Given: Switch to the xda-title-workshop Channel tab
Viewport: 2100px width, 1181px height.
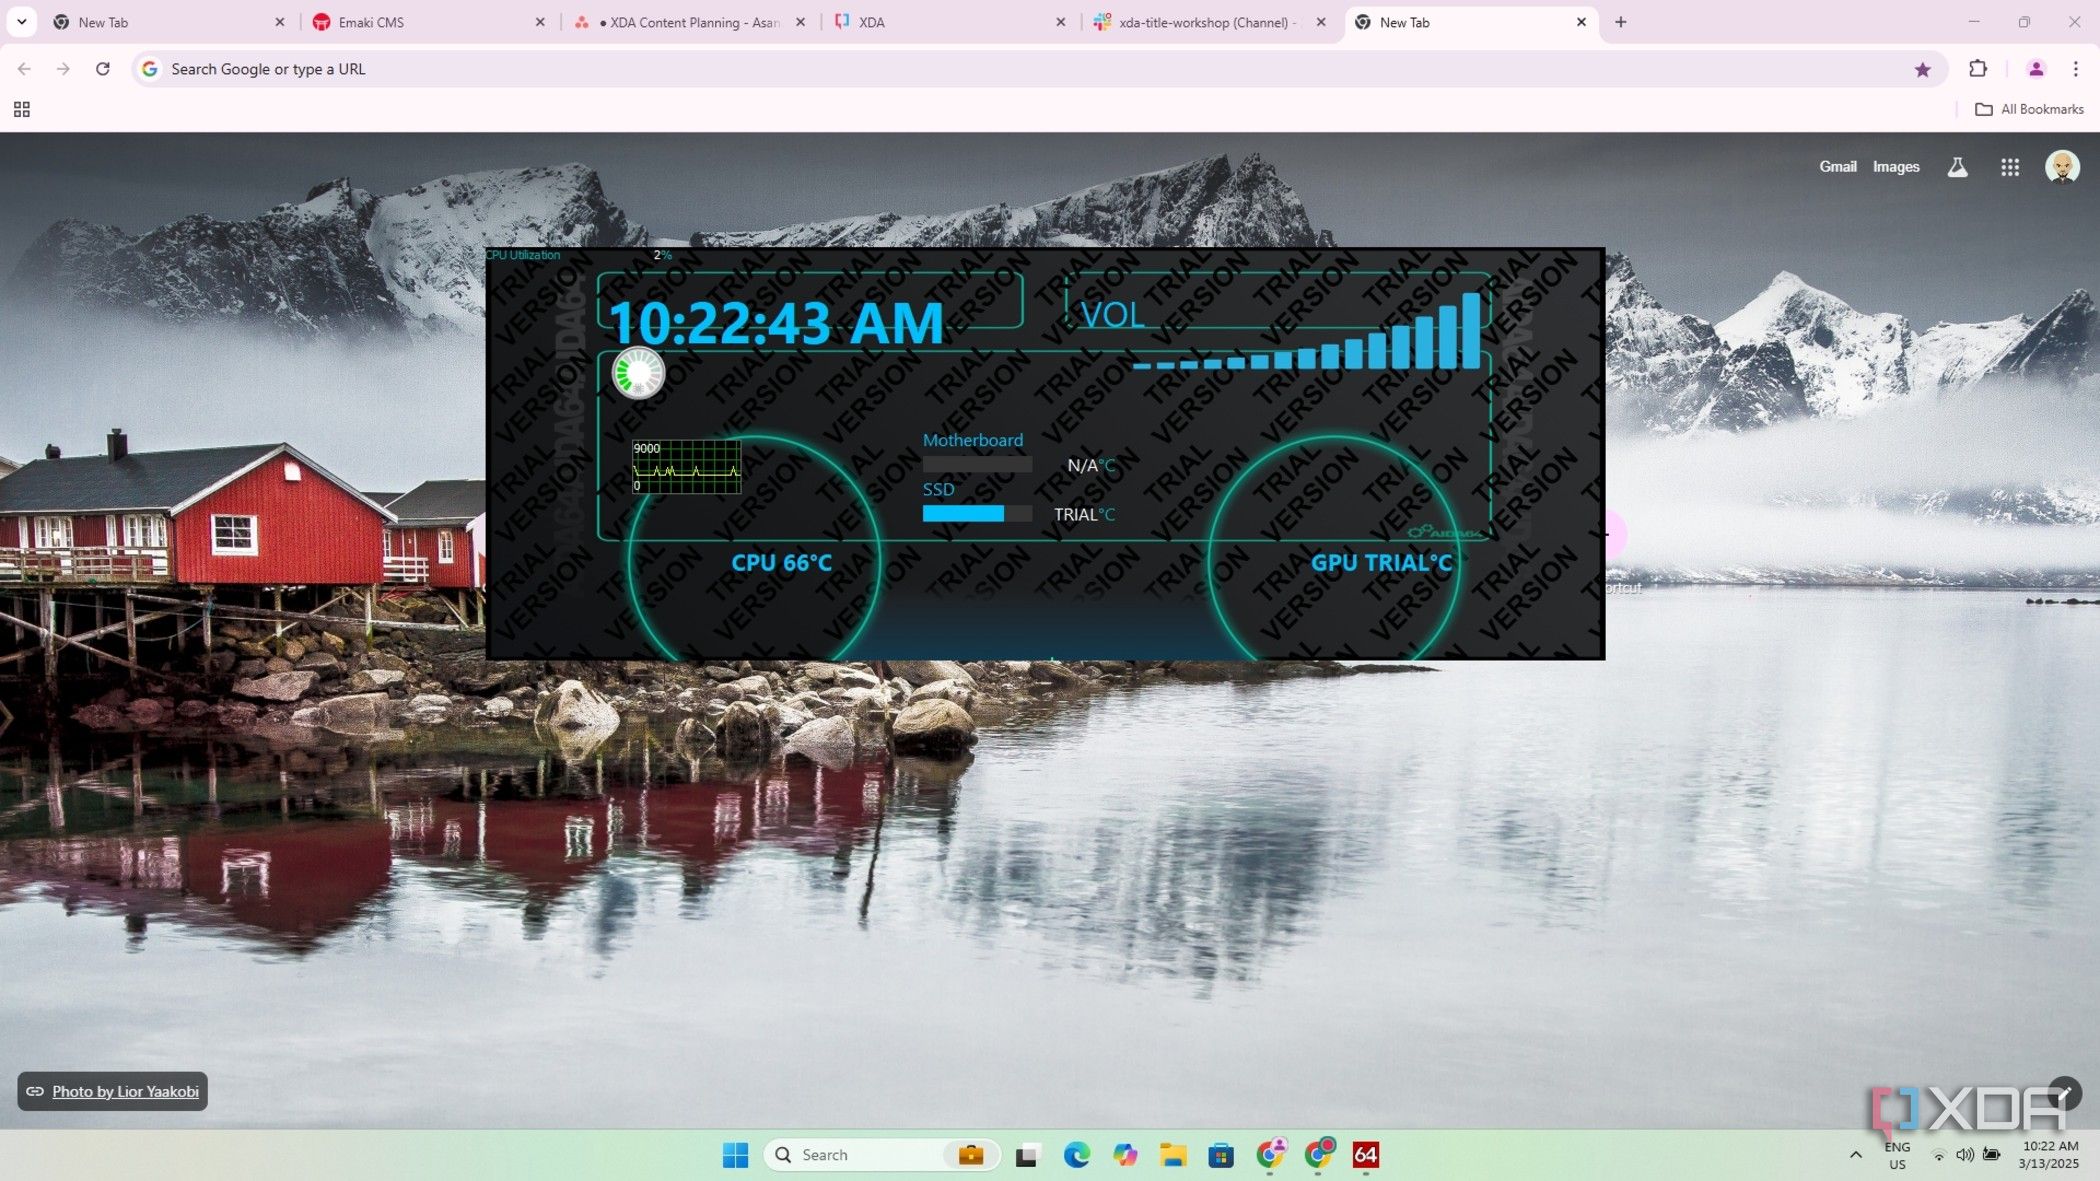Looking at the screenshot, I should click(1209, 22).
